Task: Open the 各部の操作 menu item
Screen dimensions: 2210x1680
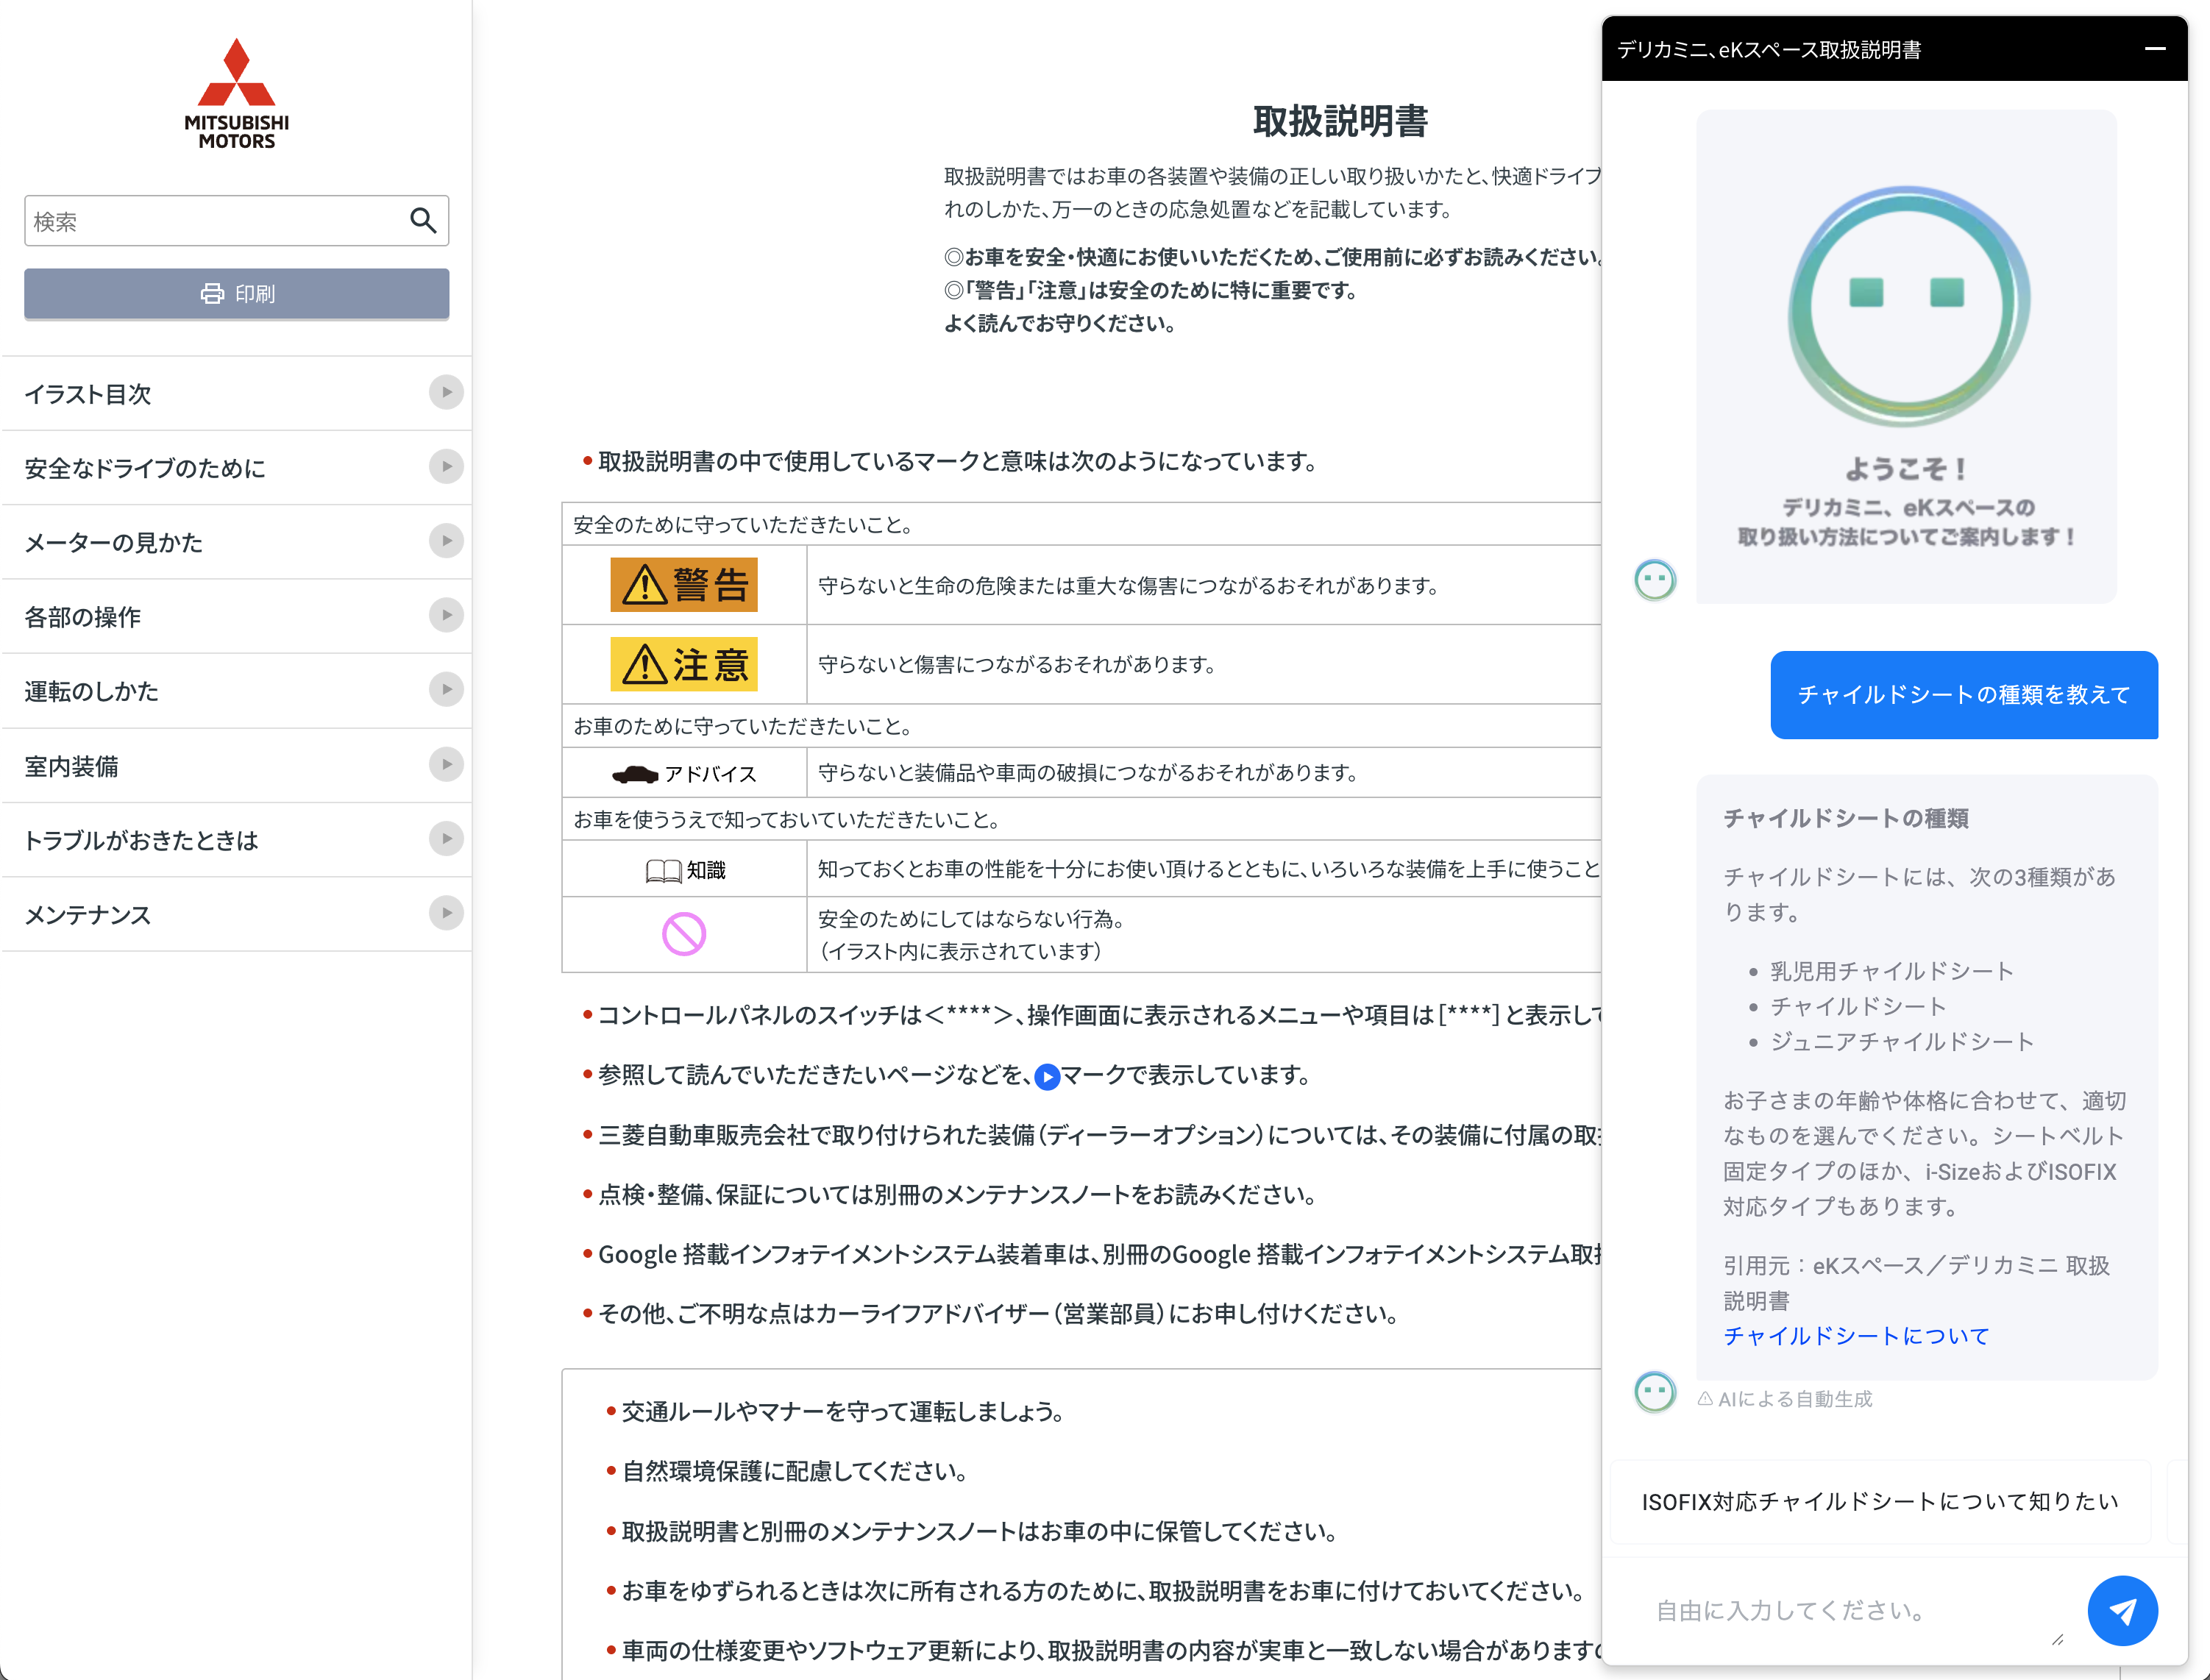Action: coord(236,617)
